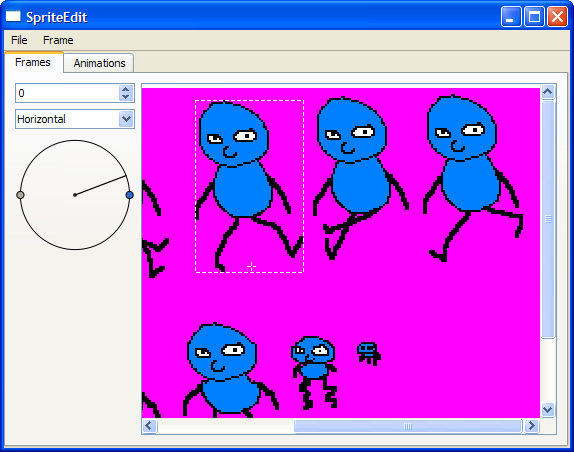Open the Horizontal combo box
This screenshot has height=452, width=574.
[75, 119]
